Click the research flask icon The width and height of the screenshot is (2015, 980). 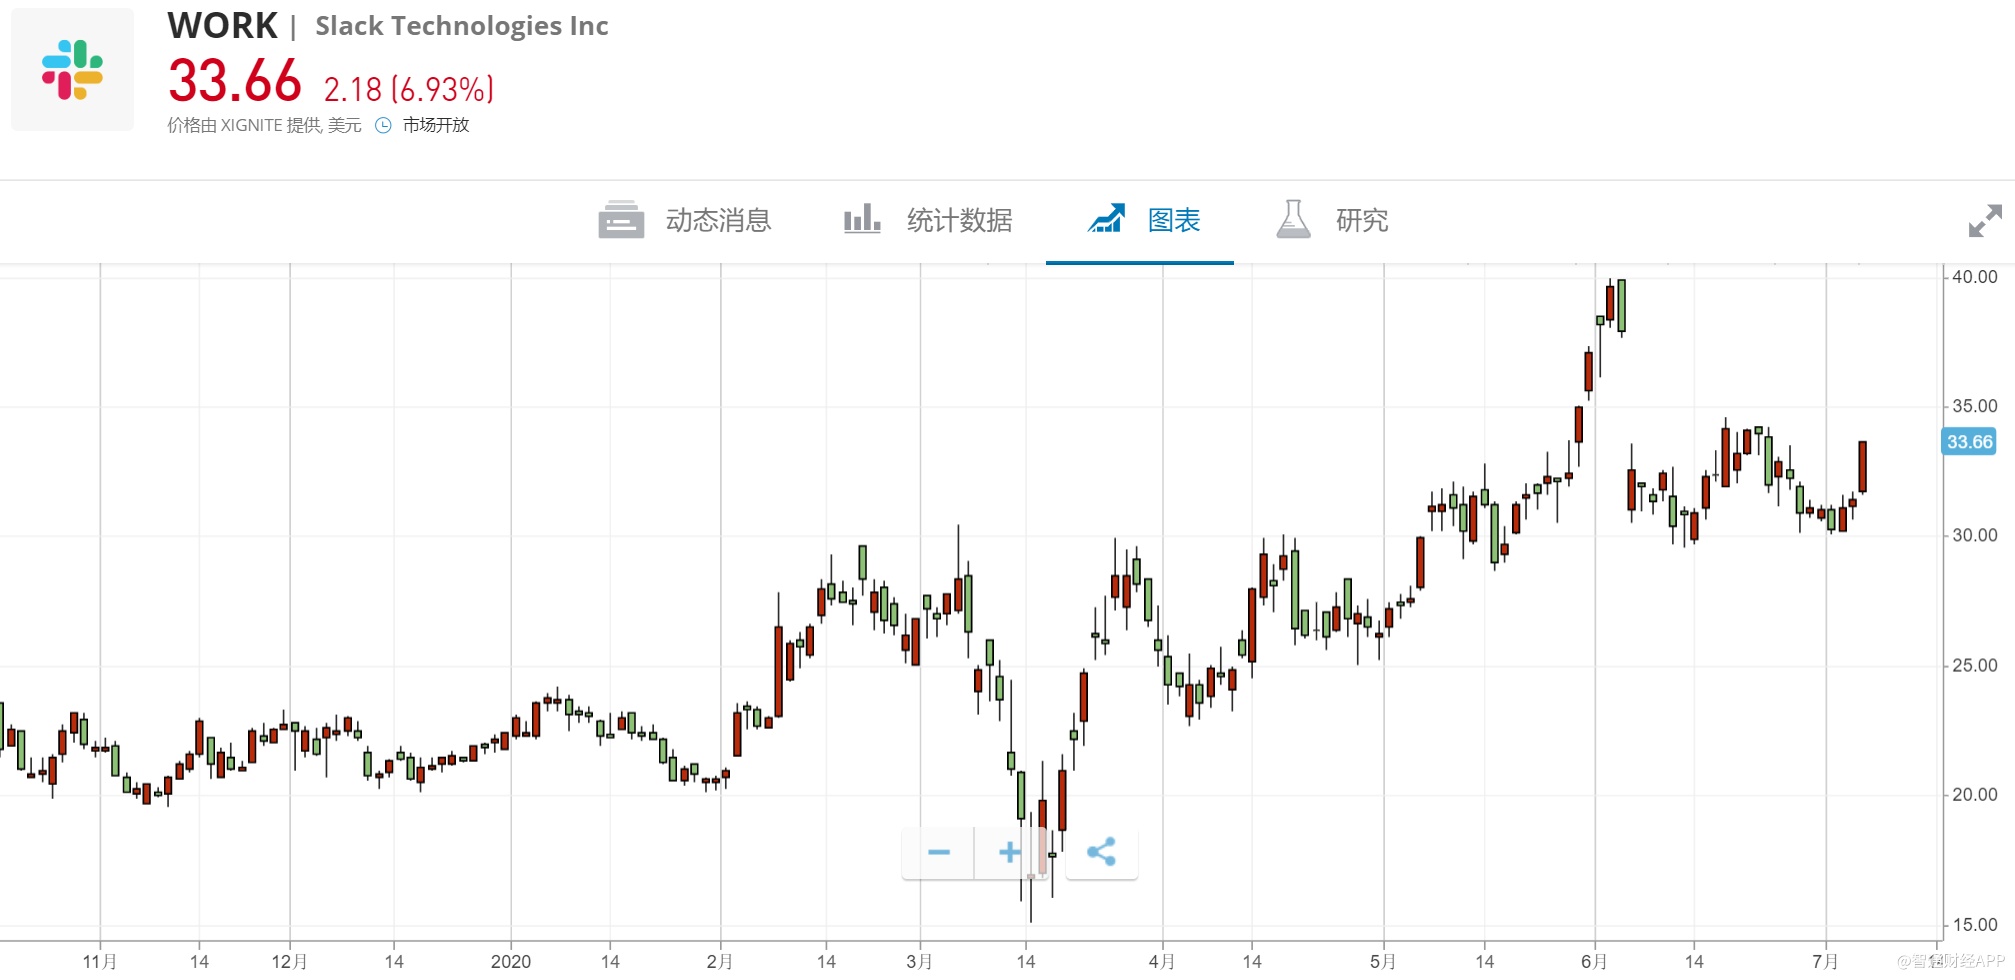[1293, 219]
